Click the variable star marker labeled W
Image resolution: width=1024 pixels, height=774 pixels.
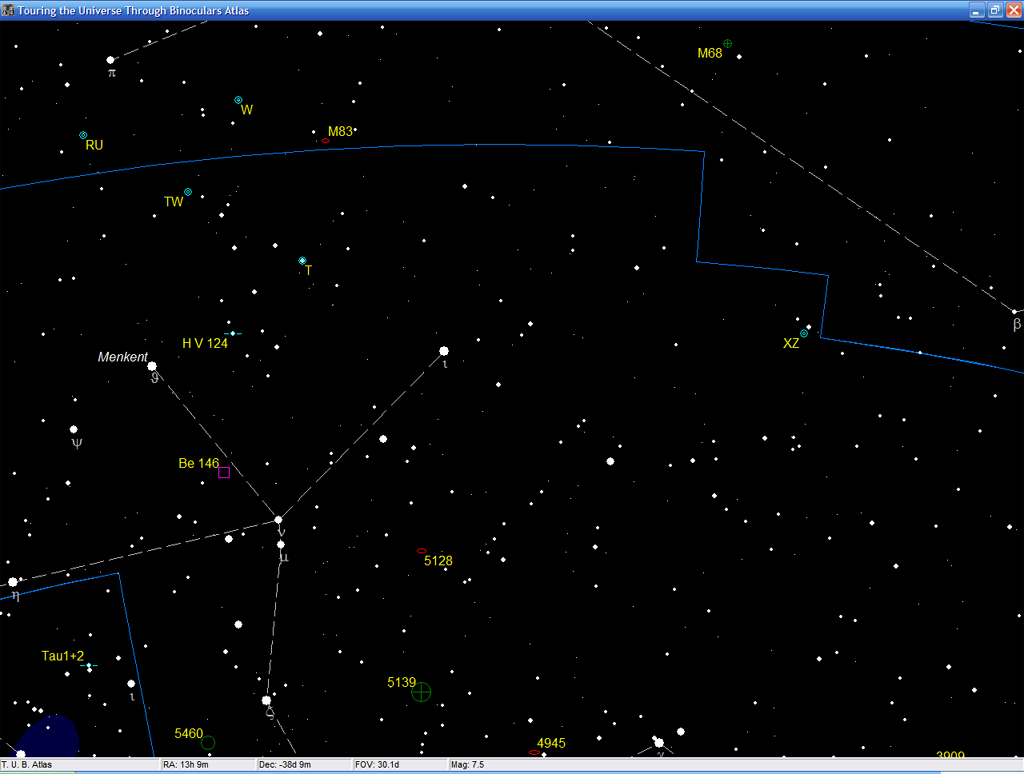click(238, 100)
